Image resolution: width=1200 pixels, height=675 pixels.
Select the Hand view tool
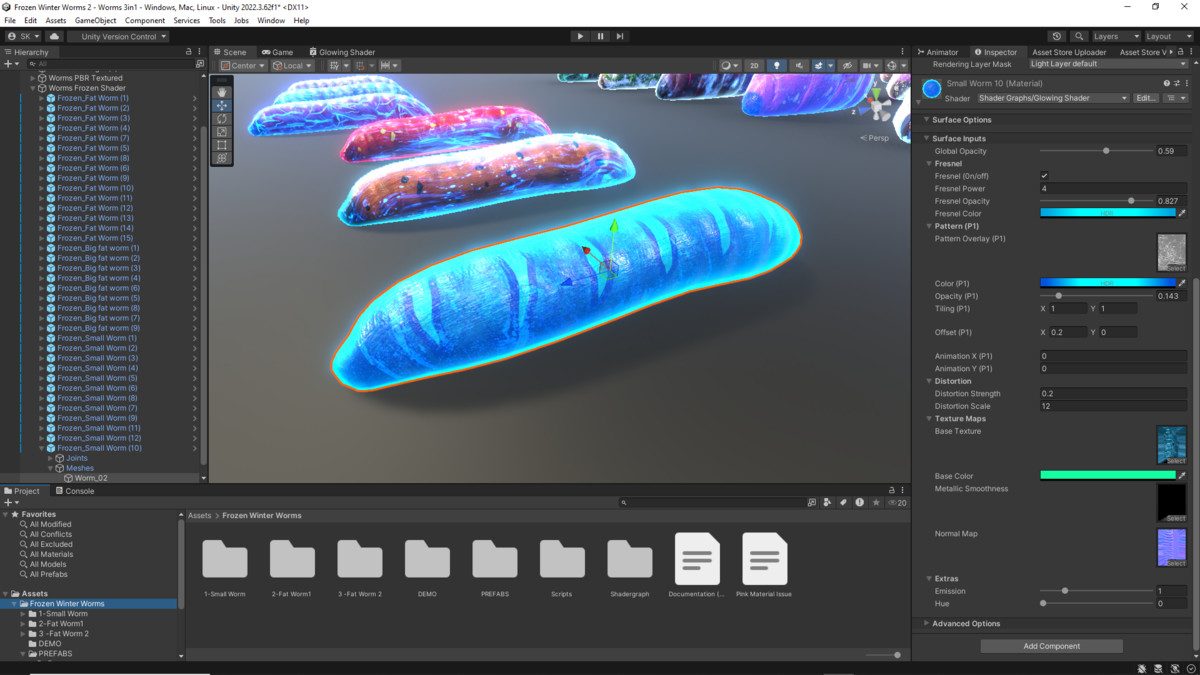tap(222, 92)
